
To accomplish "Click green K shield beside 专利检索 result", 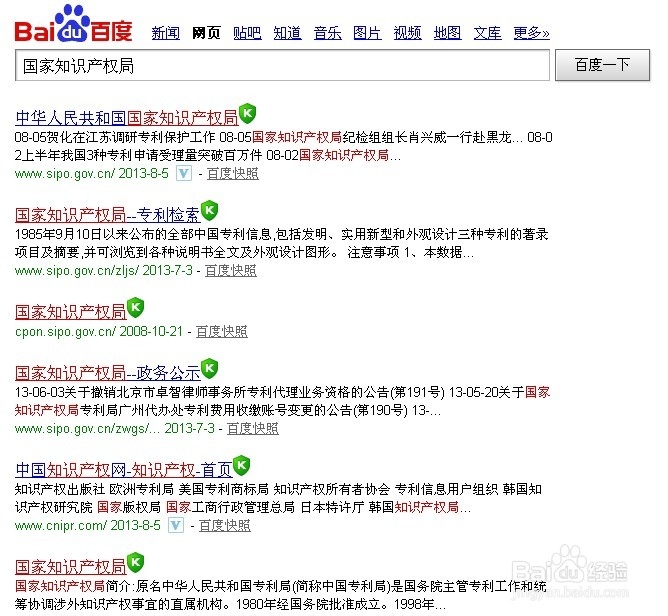I will click(209, 210).
